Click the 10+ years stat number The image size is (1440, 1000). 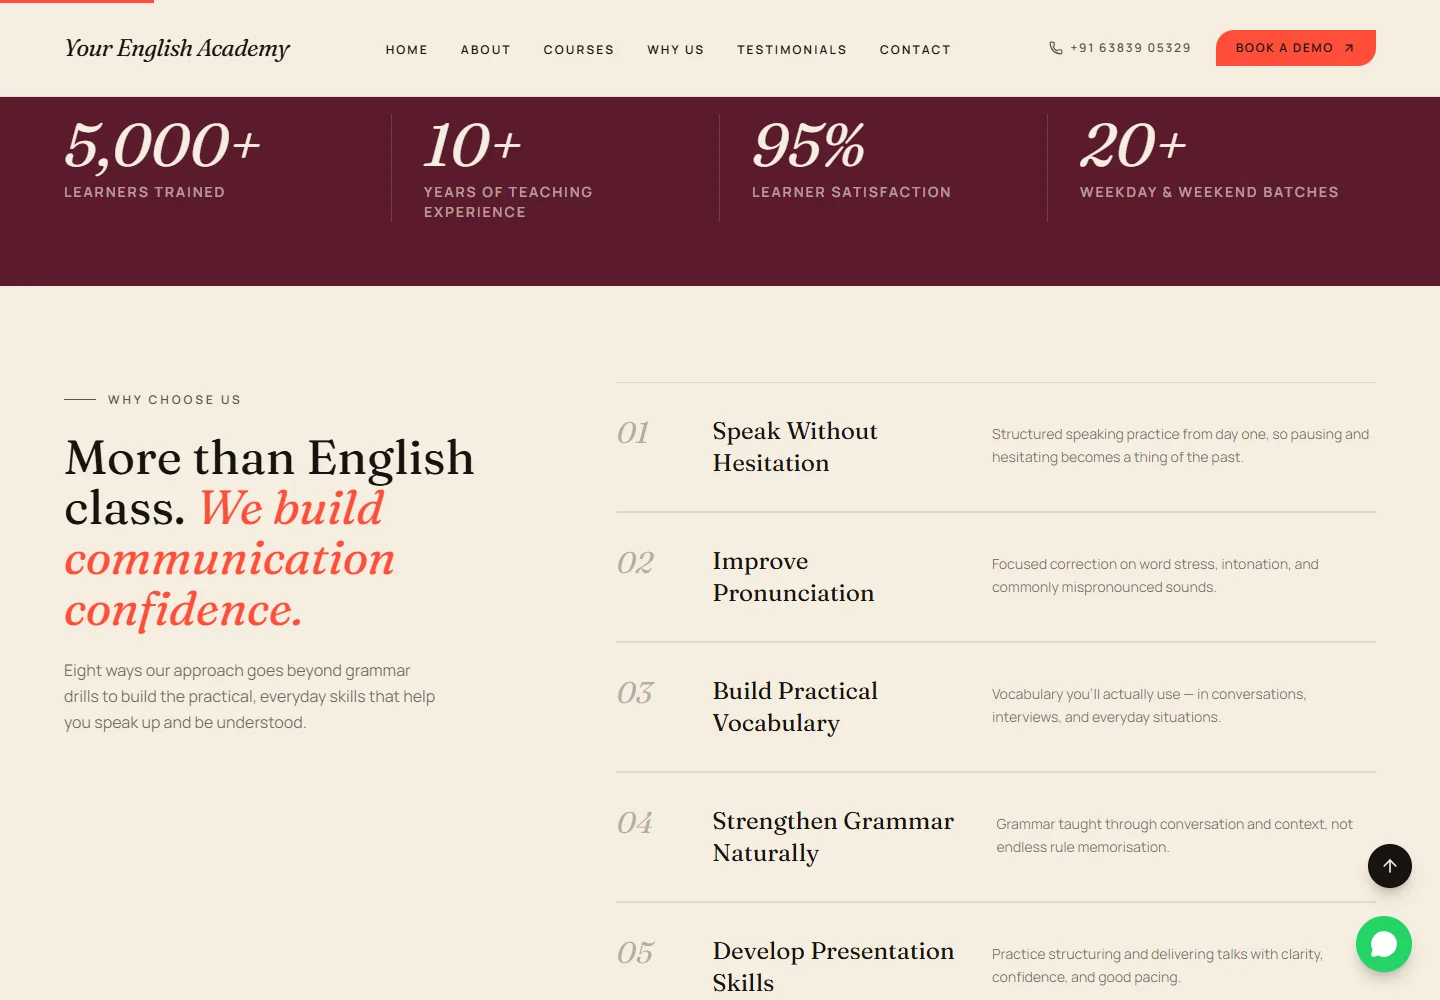tap(473, 146)
